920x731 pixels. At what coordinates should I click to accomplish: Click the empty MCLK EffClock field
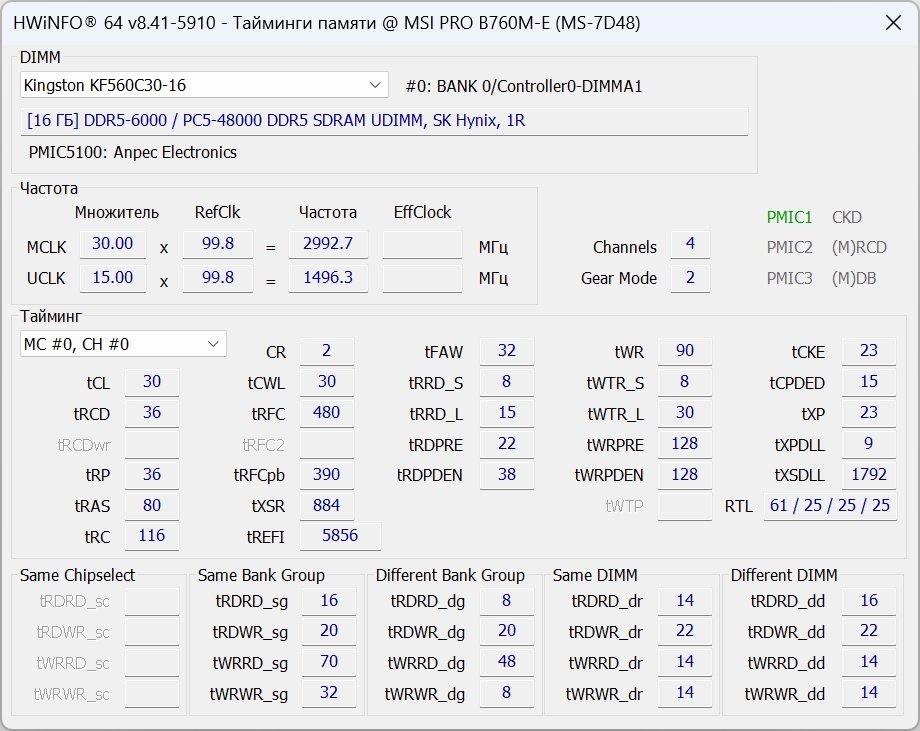[422, 244]
